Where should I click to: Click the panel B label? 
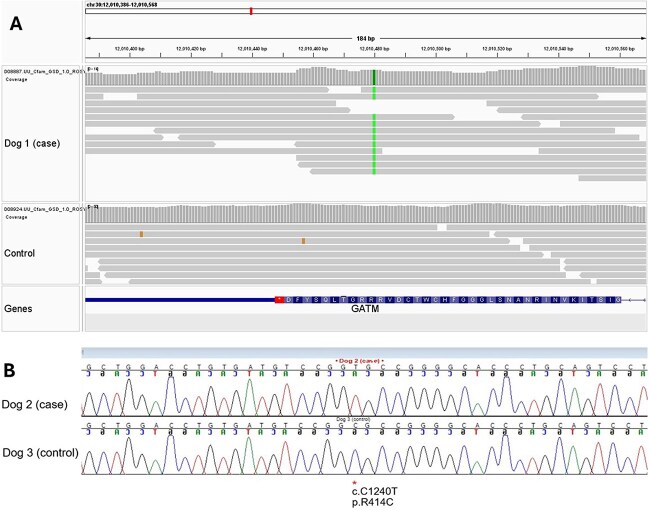[10, 370]
